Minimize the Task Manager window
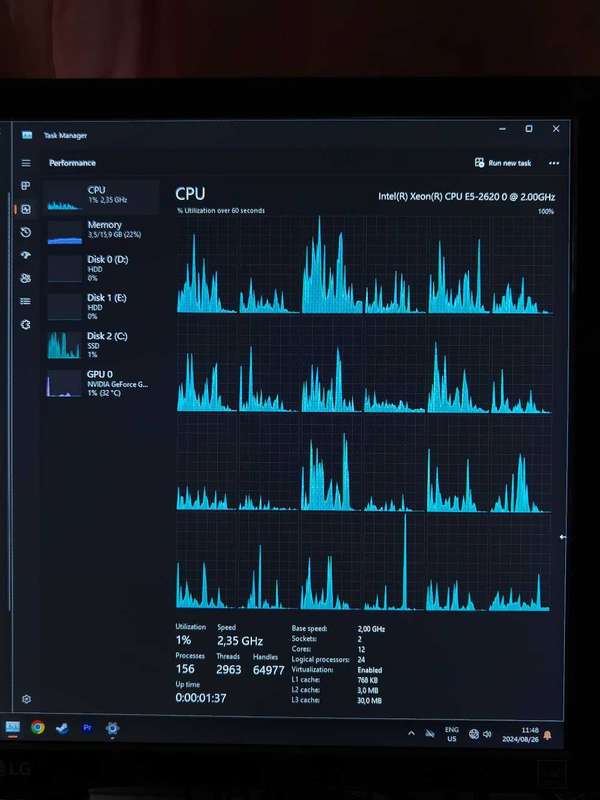The height and width of the screenshot is (800, 600). coord(503,129)
